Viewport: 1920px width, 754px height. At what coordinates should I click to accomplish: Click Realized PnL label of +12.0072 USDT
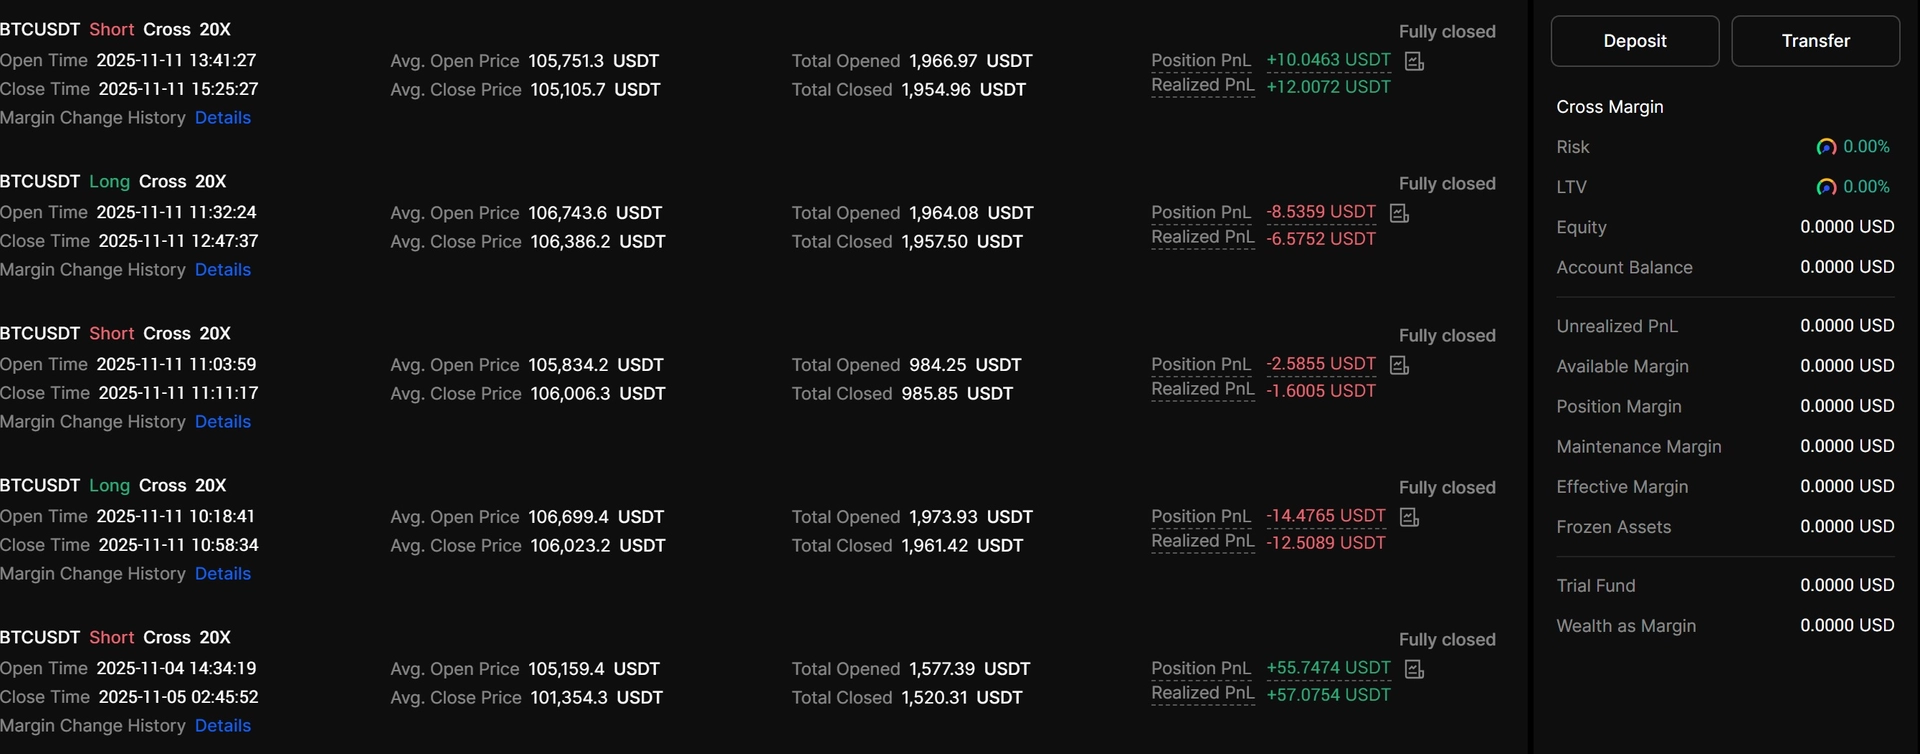(x=1202, y=86)
